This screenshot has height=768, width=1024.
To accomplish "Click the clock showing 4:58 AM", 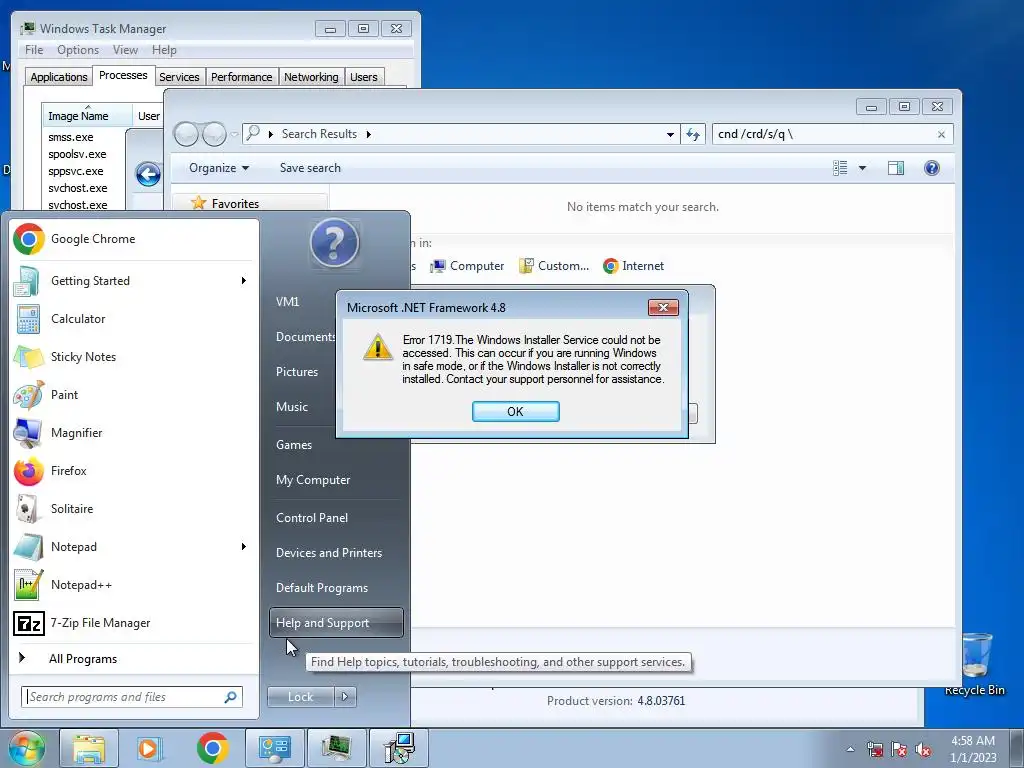I will click(x=973, y=741).
